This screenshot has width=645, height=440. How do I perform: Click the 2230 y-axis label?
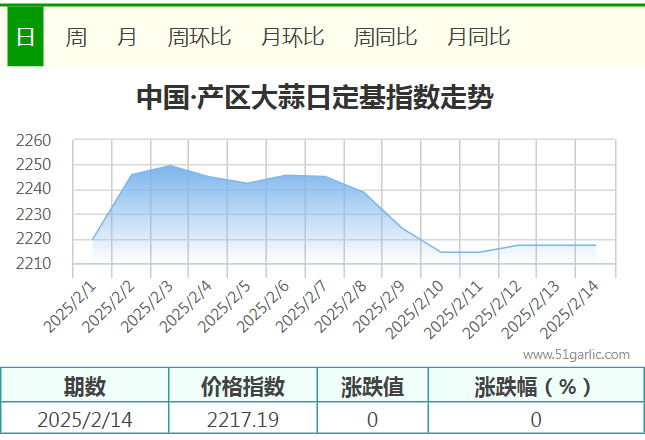tap(33, 214)
